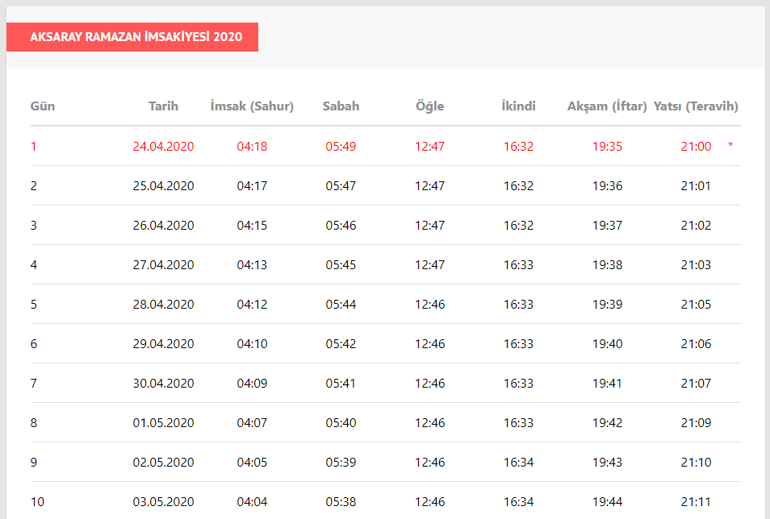Image resolution: width=770 pixels, height=519 pixels.
Task: Click the Öğle column header
Action: (430, 106)
